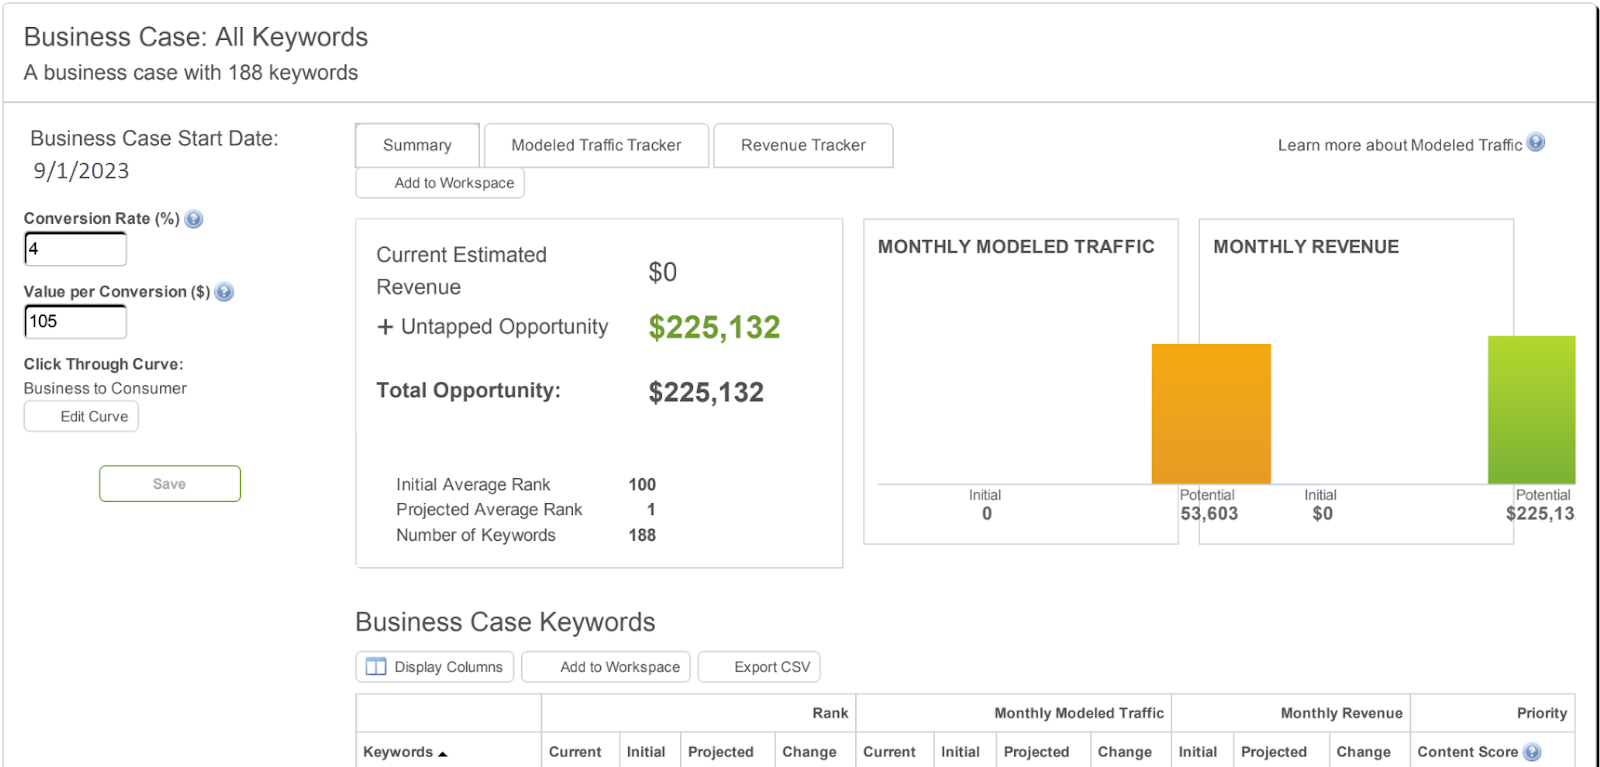This screenshot has height=767, width=1600.
Task: Switch to the Summary tab
Action: tap(417, 145)
